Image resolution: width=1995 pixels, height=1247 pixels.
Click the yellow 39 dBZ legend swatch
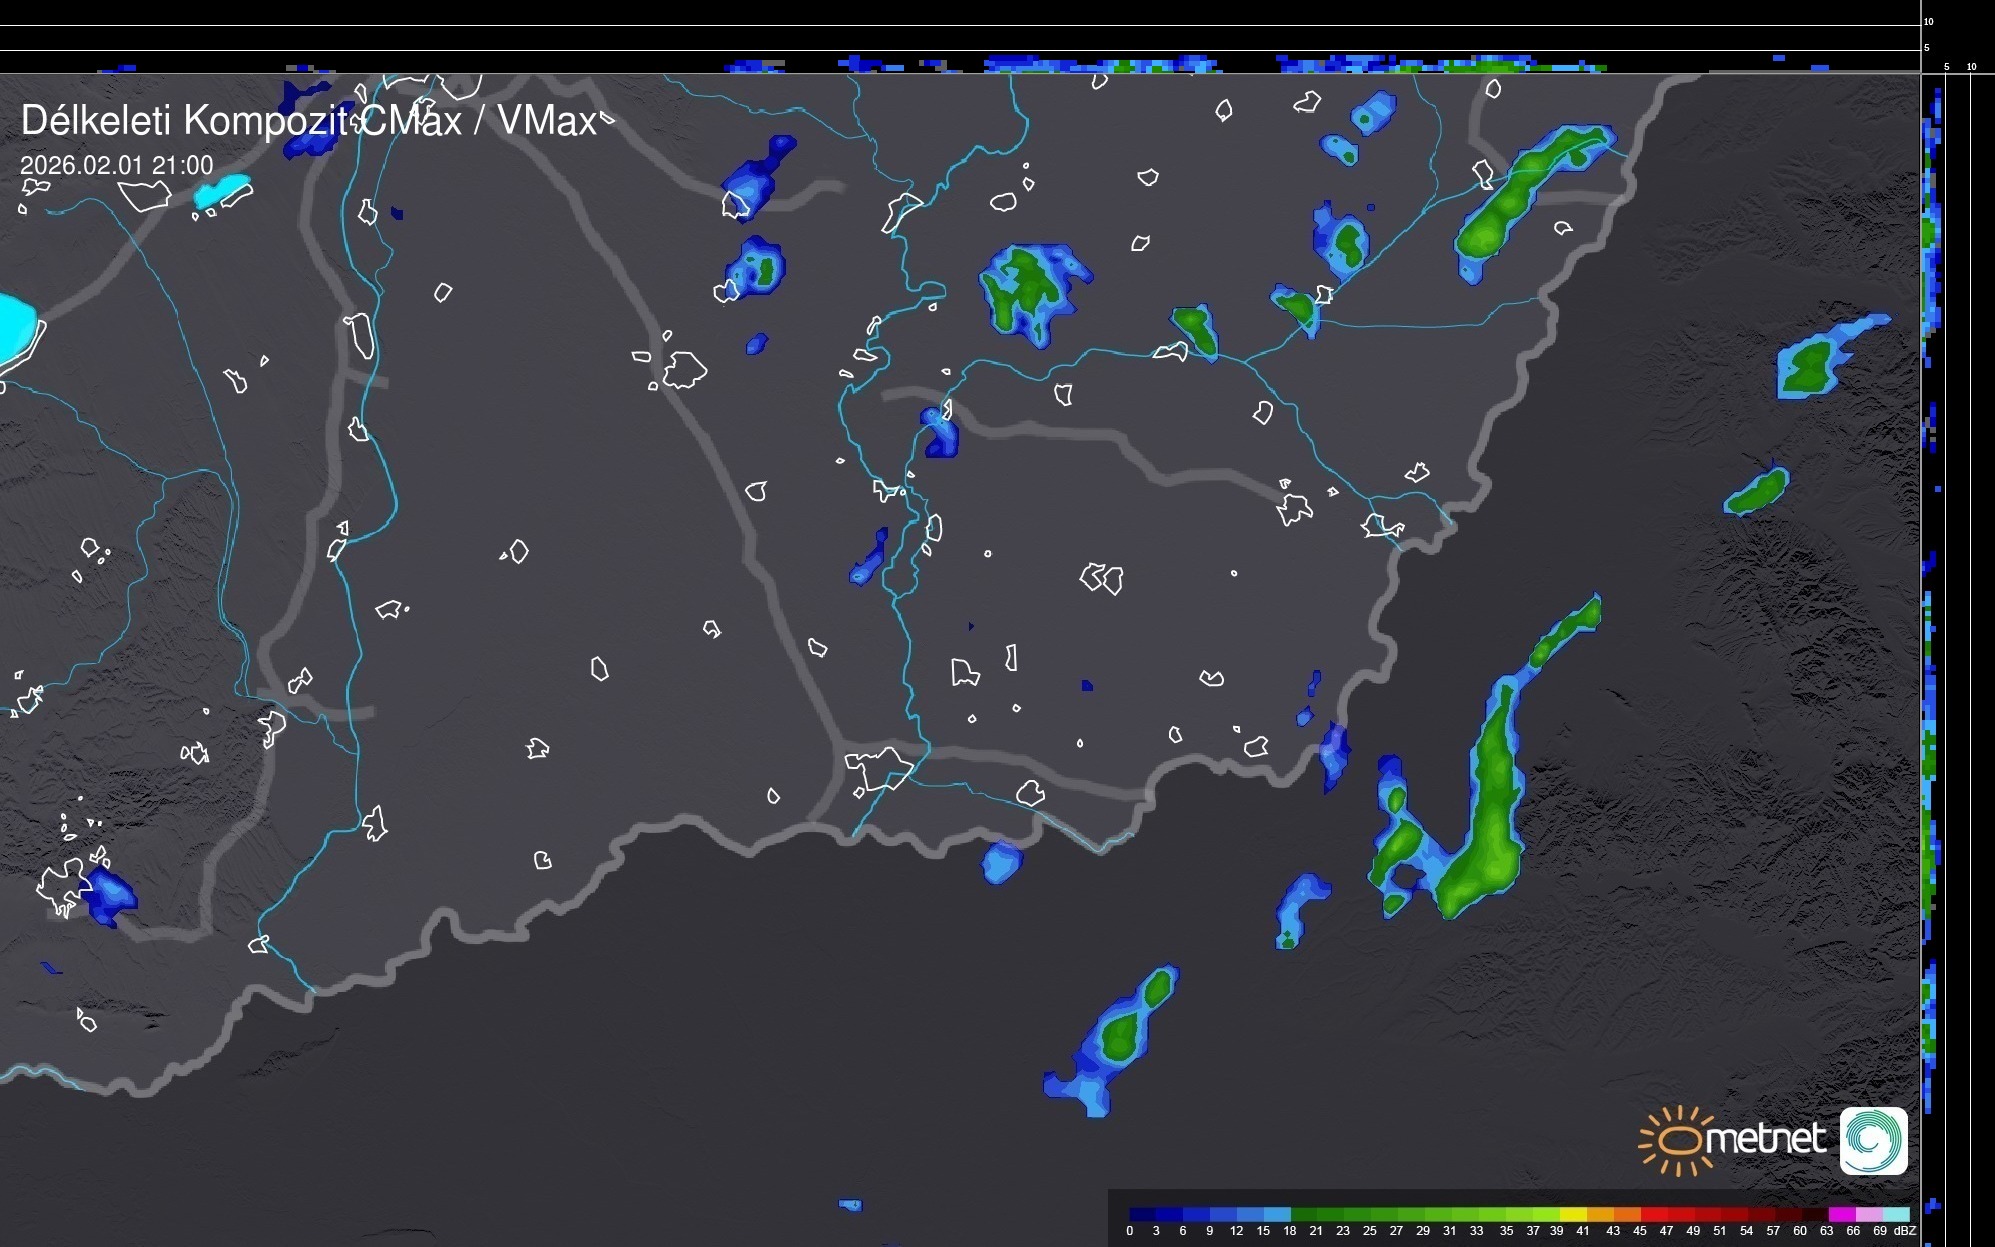tap(1572, 1214)
